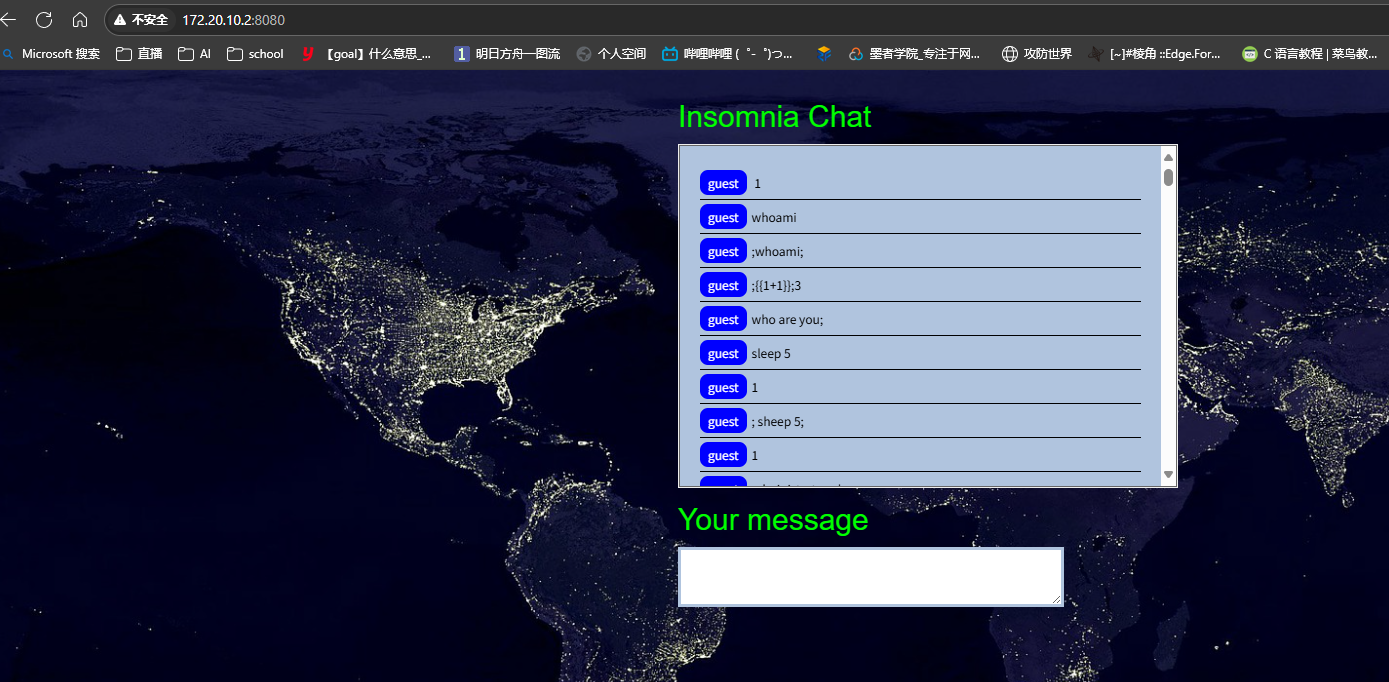Expand the school bookmark folder
Viewport: 1389px width, 682px height.
tap(255, 54)
